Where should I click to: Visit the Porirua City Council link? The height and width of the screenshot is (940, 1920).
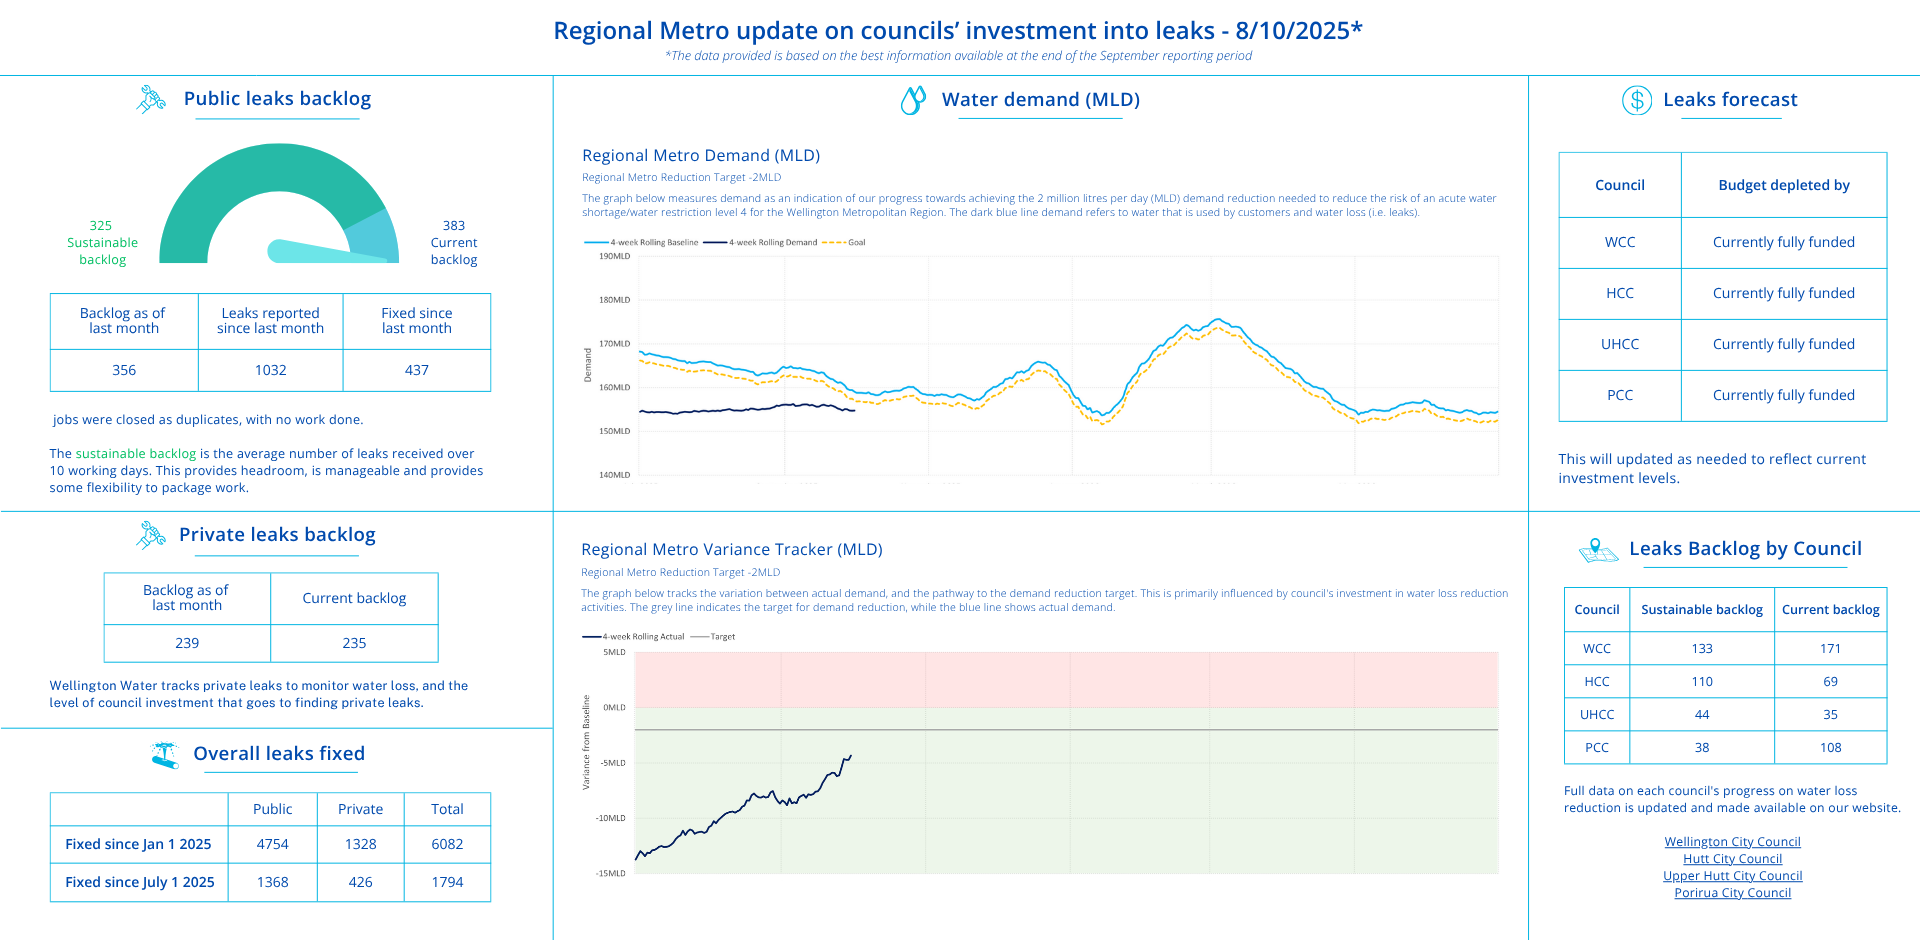[1732, 893]
